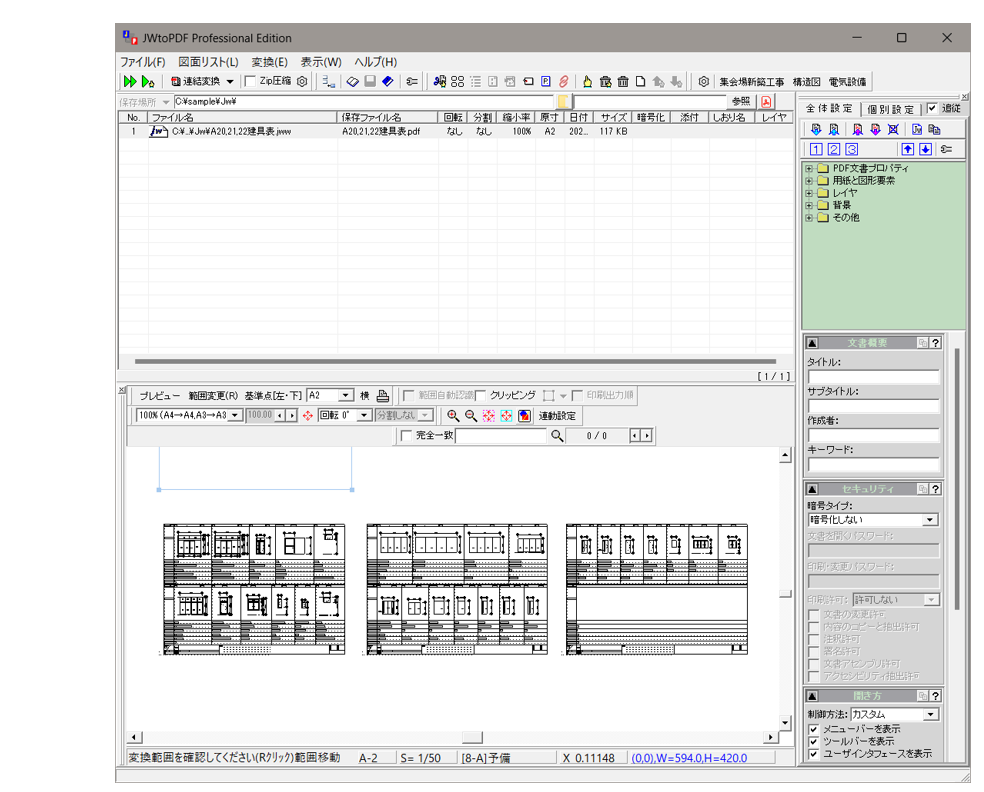Click the blue up arrow in settings panel

(x=909, y=149)
